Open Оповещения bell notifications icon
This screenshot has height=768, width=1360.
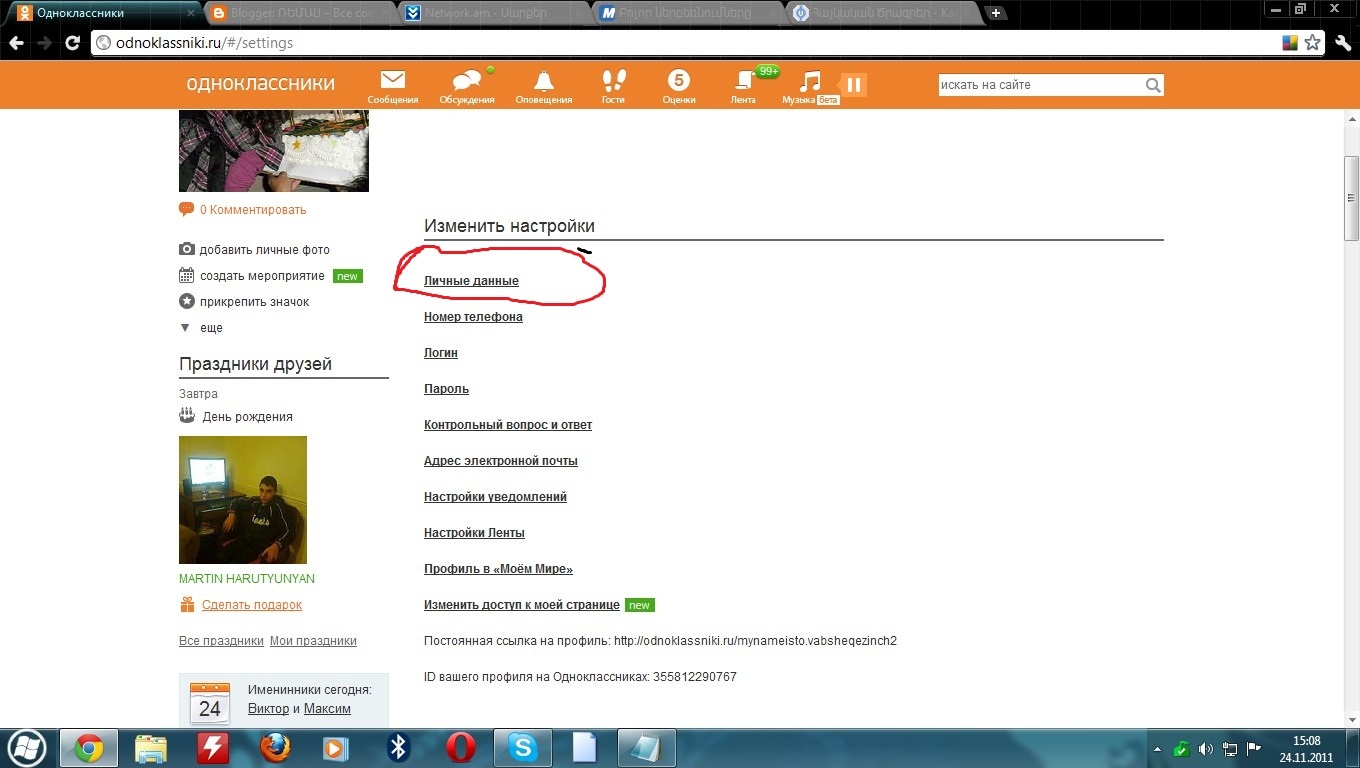coord(544,80)
